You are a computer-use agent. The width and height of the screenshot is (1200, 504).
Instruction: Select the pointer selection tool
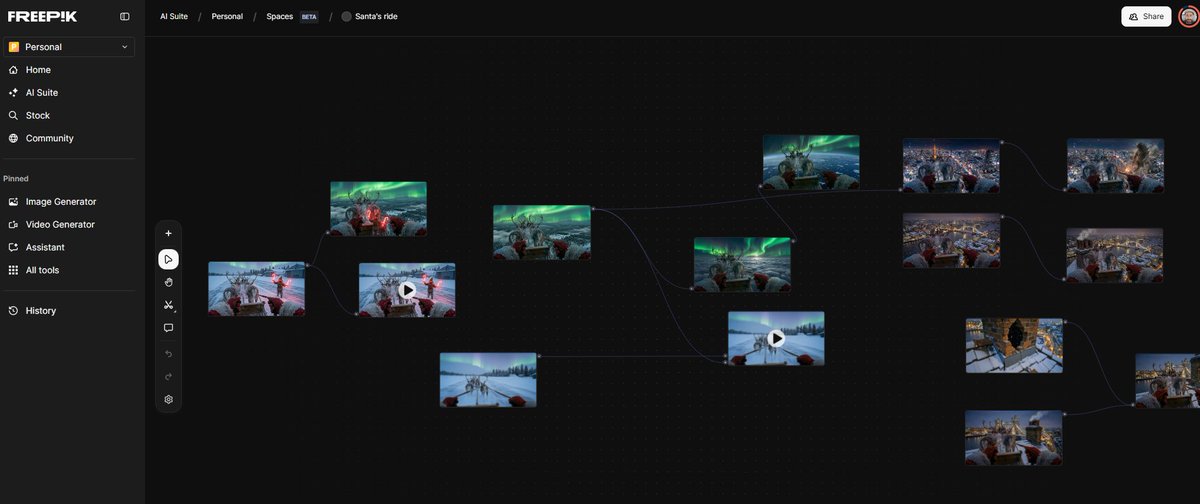168,259
